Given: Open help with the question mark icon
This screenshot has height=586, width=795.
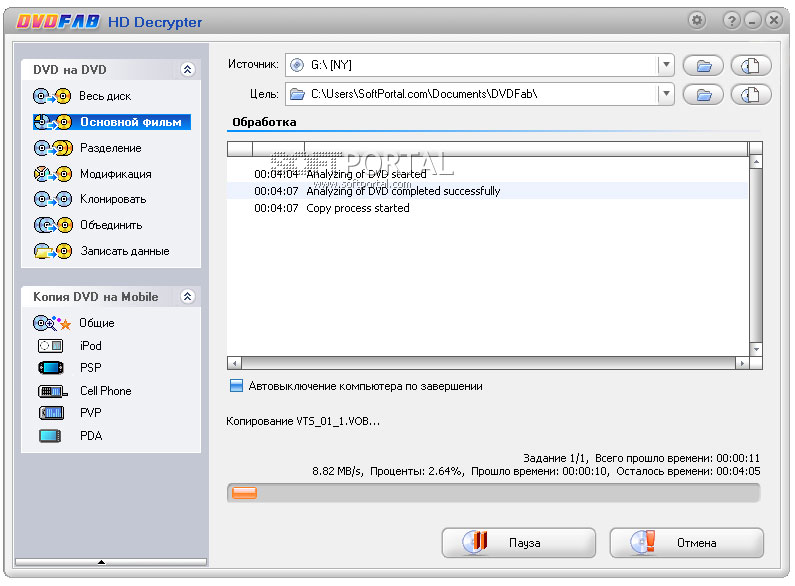Looking at the screenshot, I should tap(731, 21).
